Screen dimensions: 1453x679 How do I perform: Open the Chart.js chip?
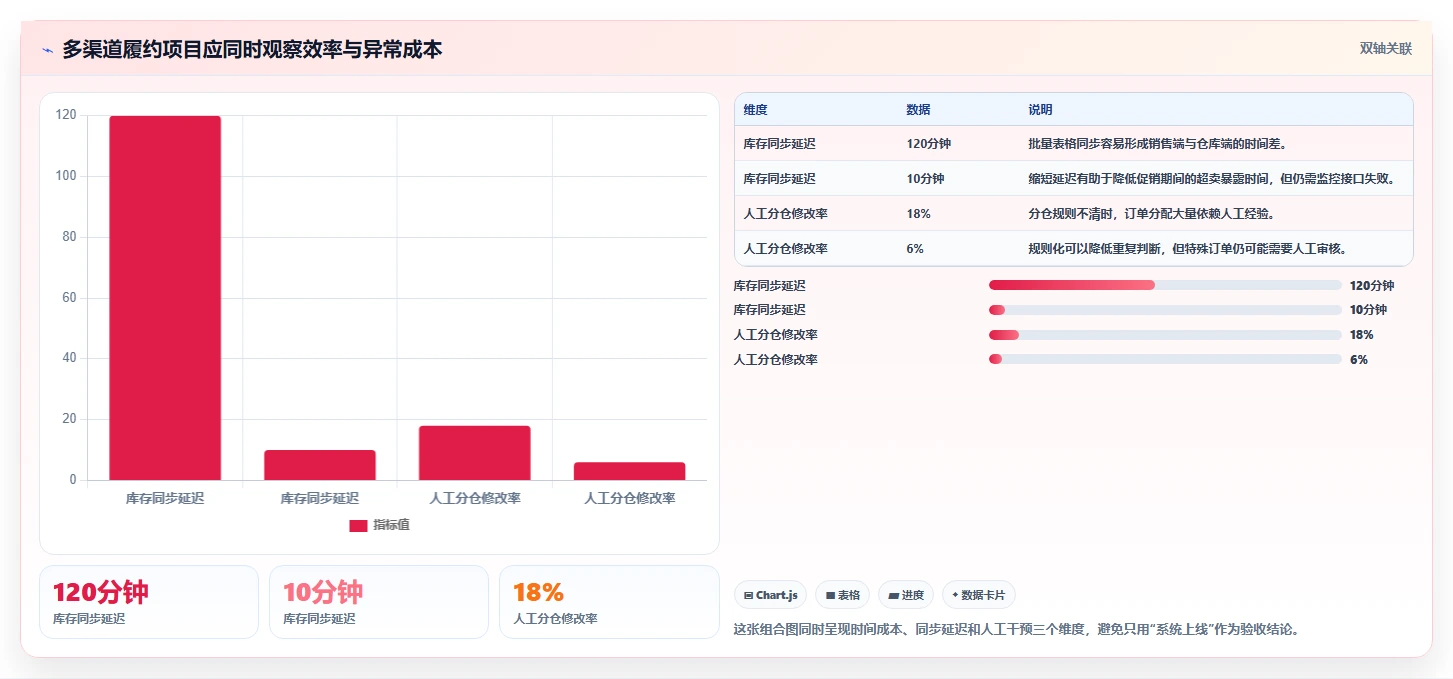[770, 595]
